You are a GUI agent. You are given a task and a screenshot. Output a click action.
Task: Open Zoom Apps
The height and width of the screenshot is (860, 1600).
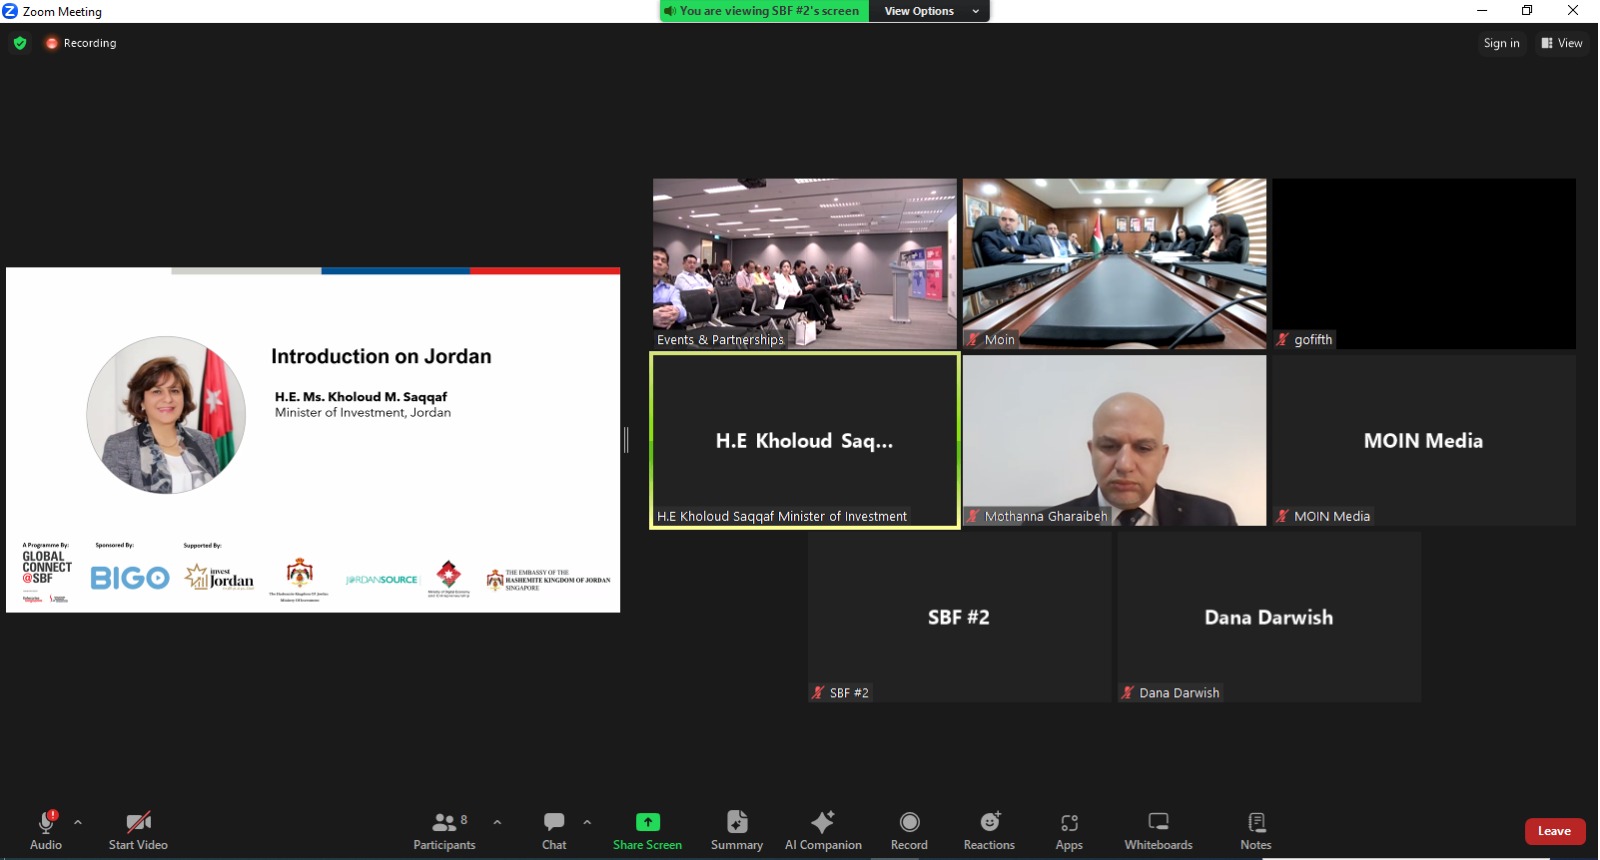click(1069, 830)
